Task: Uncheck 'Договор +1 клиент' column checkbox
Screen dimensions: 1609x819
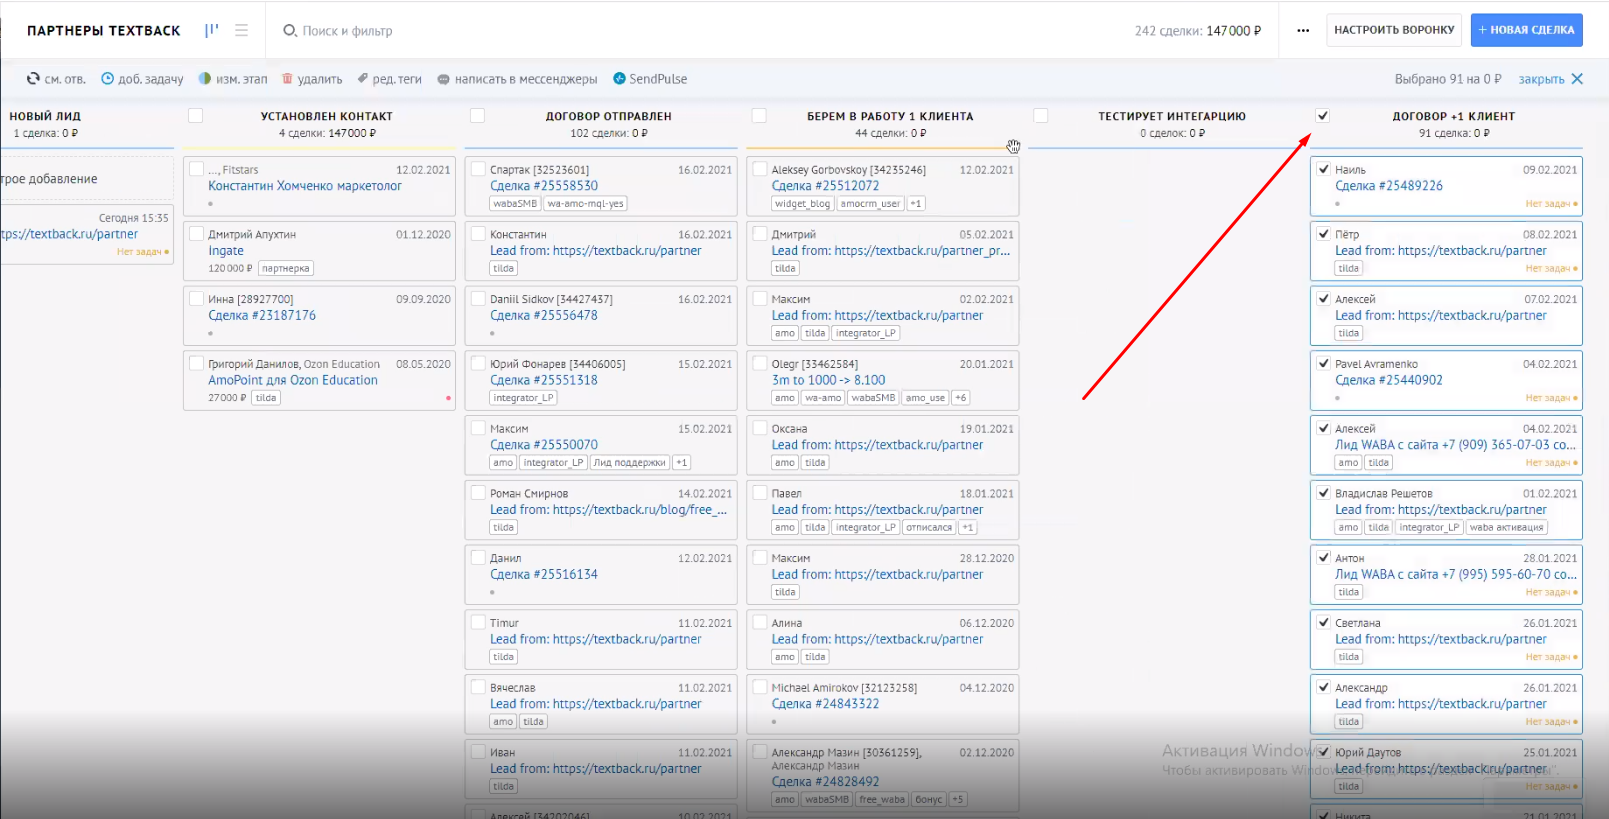Action: point(1323,116)
